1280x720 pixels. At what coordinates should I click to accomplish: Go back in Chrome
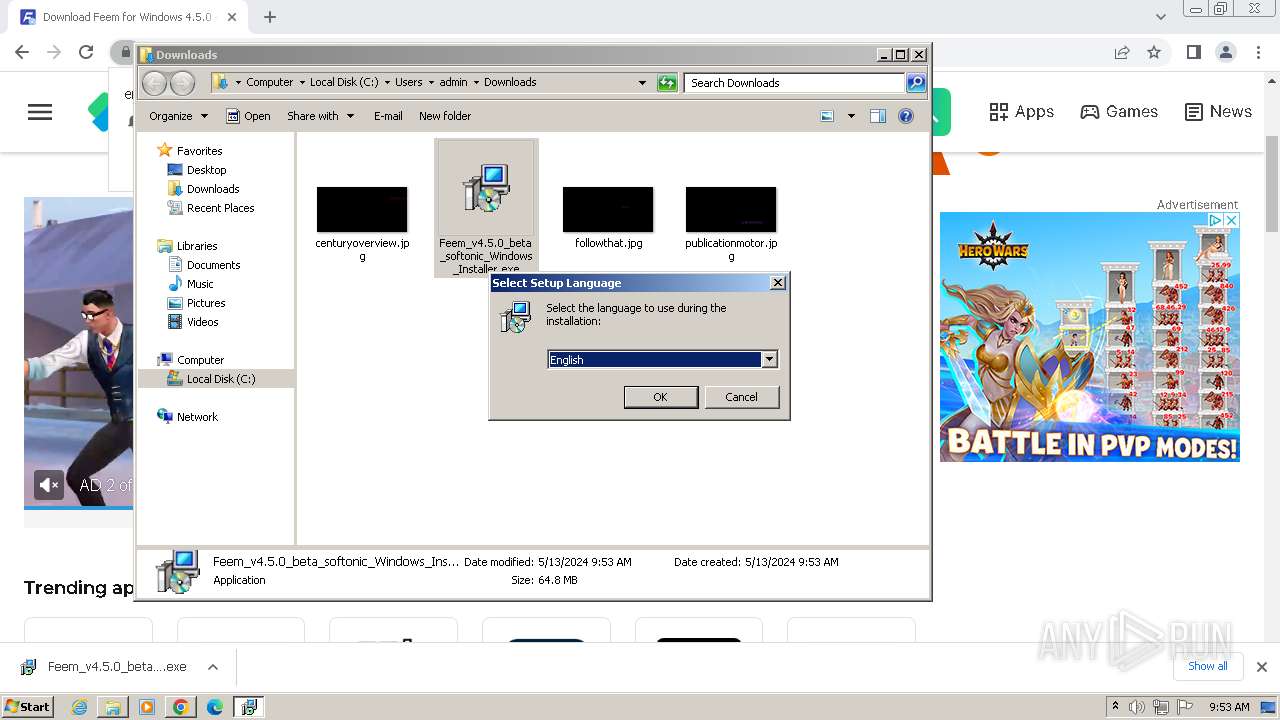(22, 52)
